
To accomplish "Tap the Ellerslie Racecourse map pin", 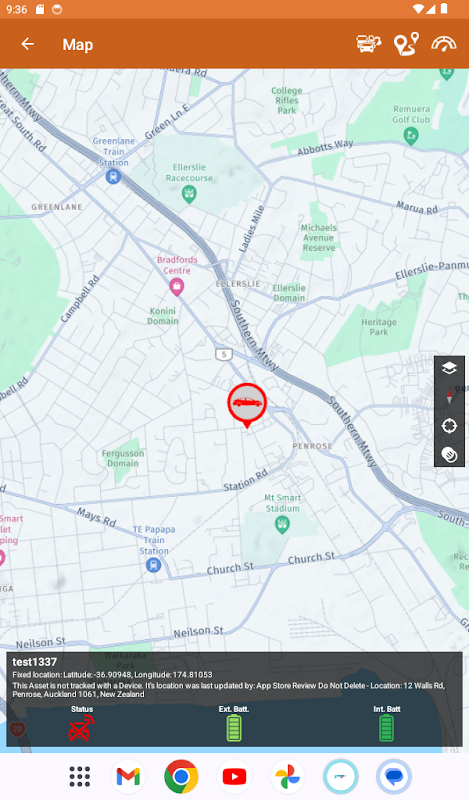I will click(x=189, y=194).
